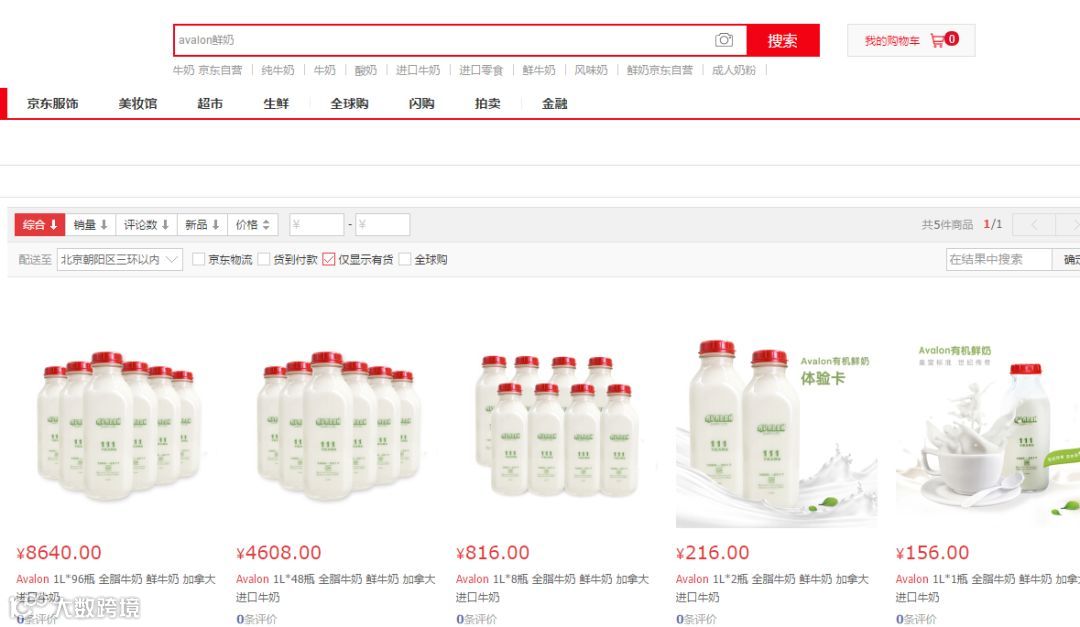Click the 进口牛奶 suggested keyword link
This screenshot has height=627, width=1080.
click(417, 70)
